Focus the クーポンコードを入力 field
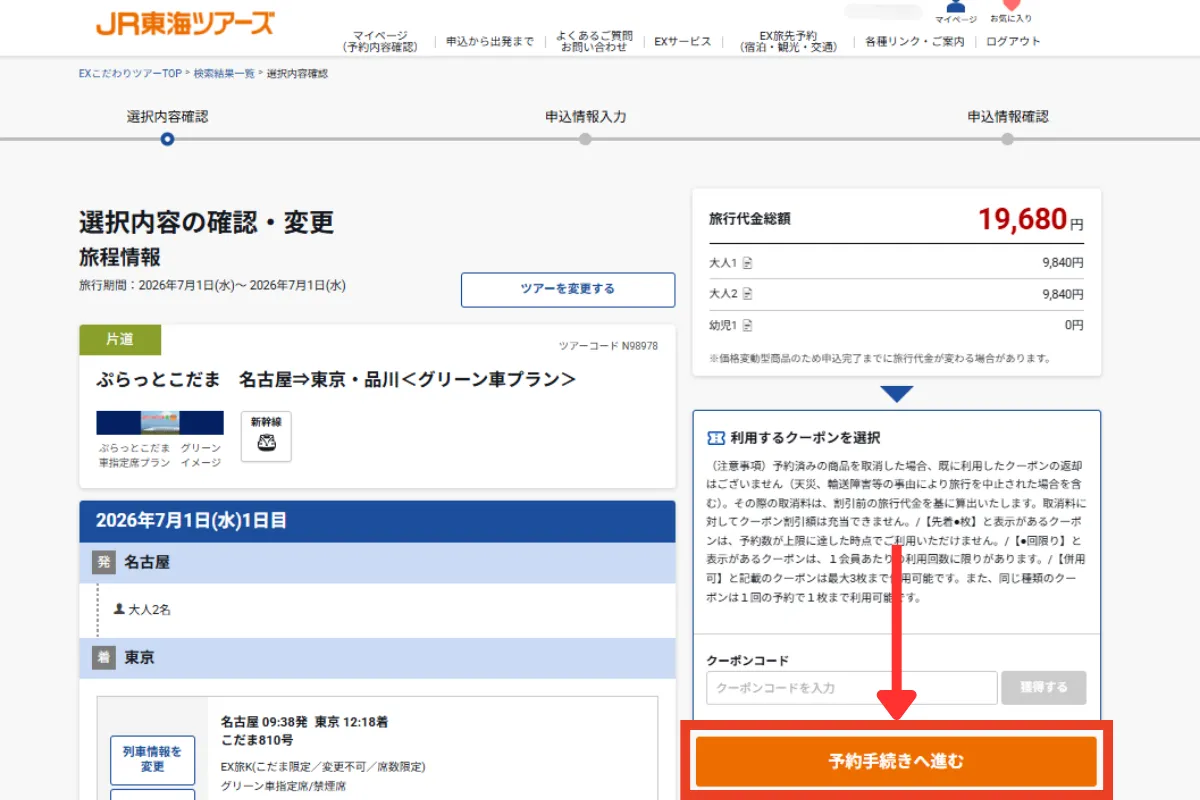This screenshot has width=1200, height=800. [852, 688]
